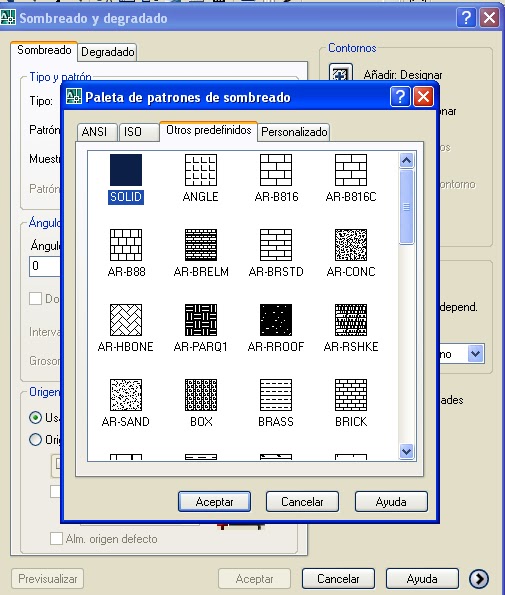Viewport: 505px width, 595px height.
Task: Click the SOLID pattern label text
Action: click(x=126, y=197)
